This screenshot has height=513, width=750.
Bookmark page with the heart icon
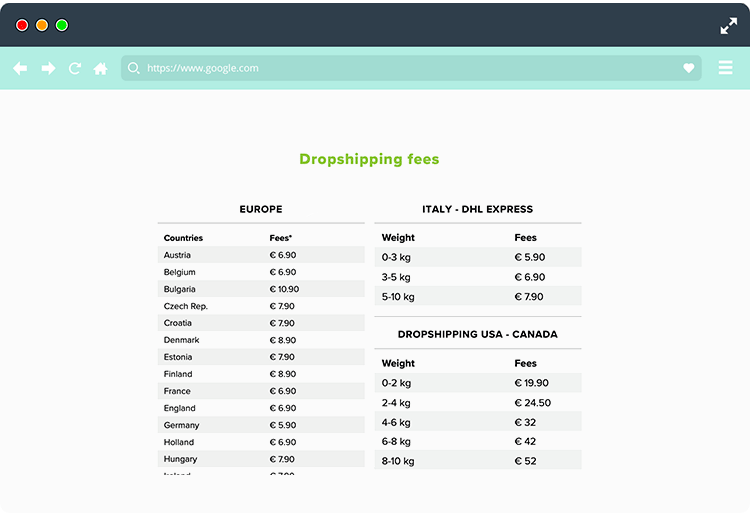(x=689, y=68)
